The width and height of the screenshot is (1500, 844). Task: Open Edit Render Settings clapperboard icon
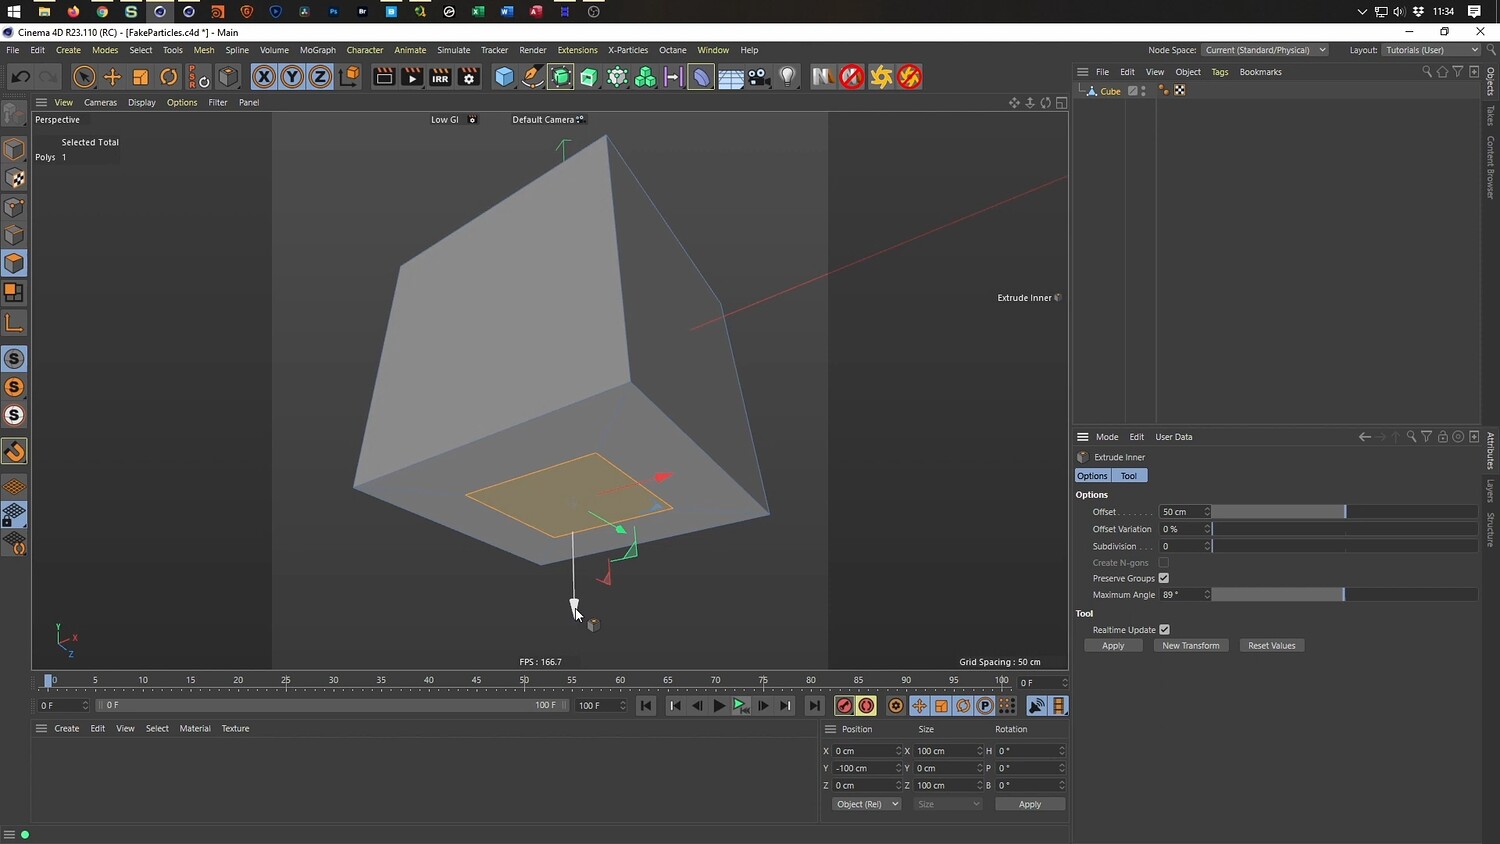coord(468,77)
